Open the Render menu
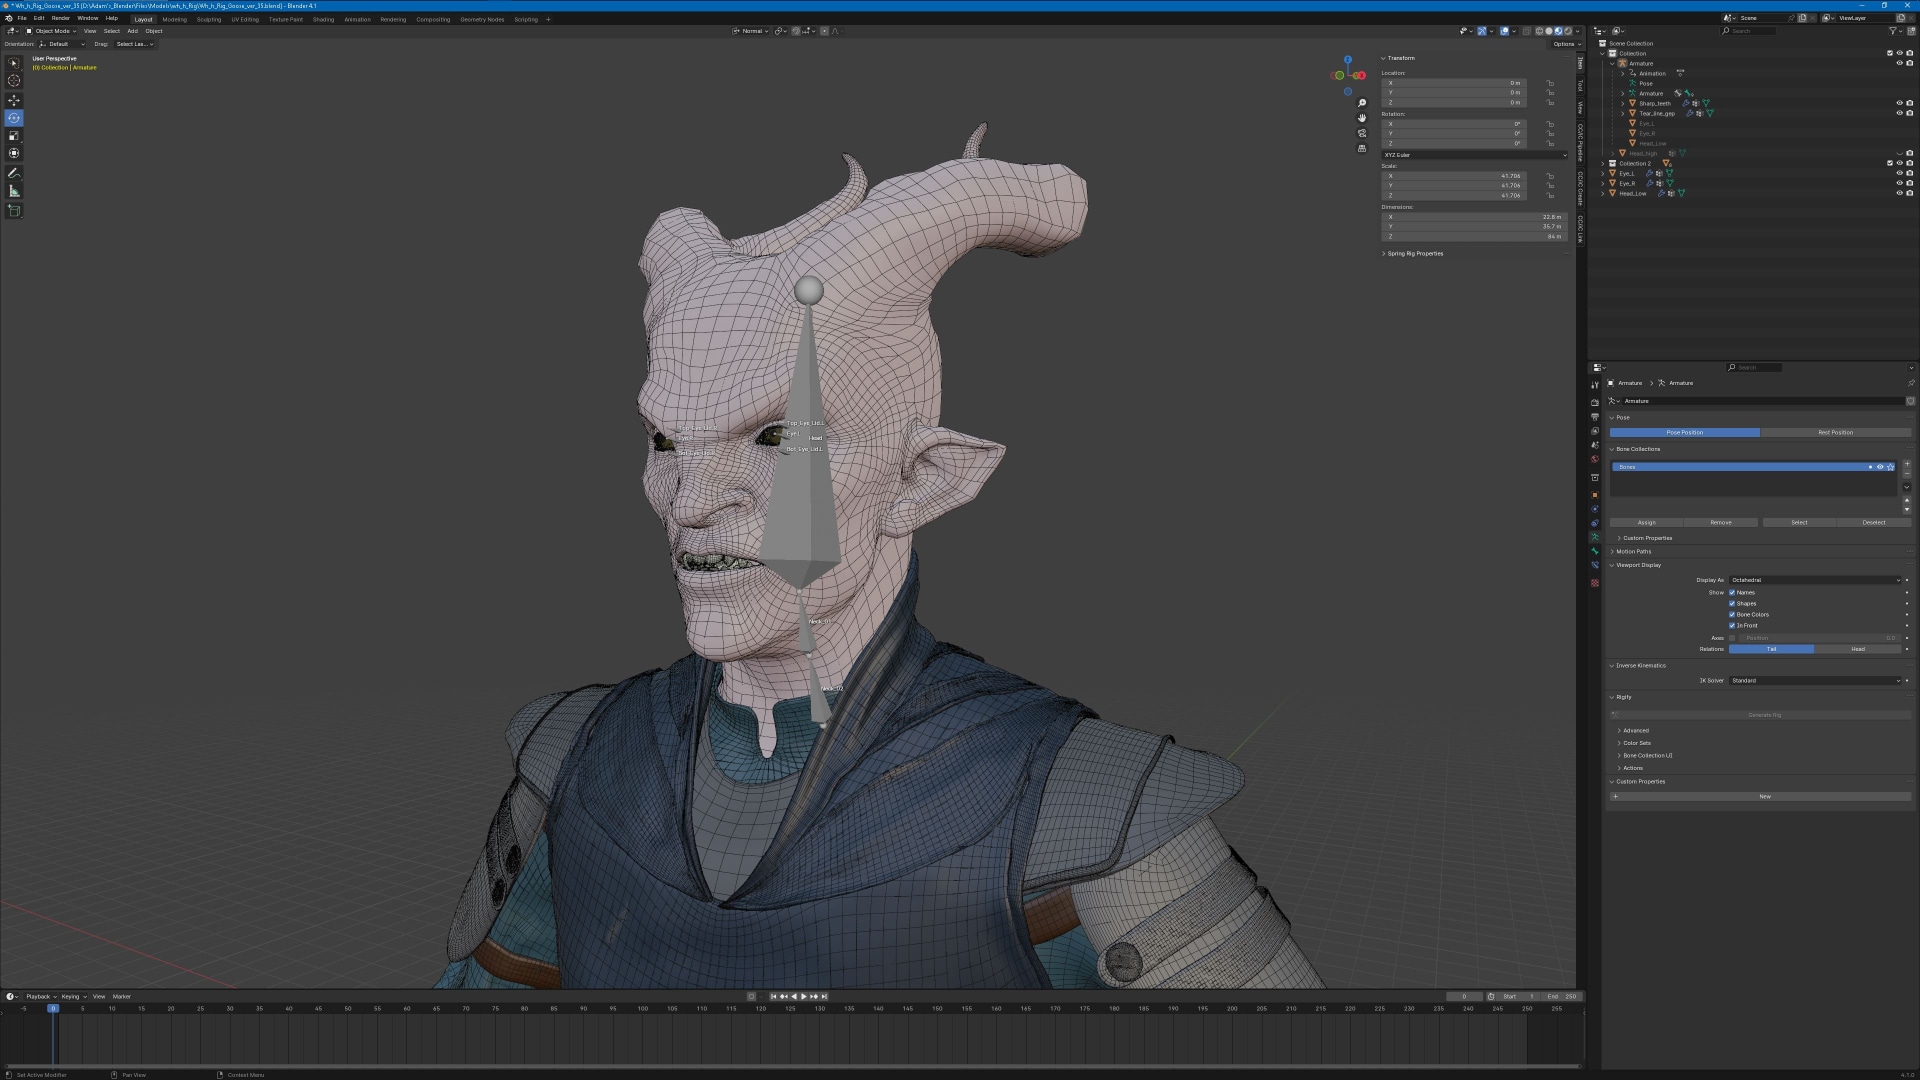 click(61, 18)
